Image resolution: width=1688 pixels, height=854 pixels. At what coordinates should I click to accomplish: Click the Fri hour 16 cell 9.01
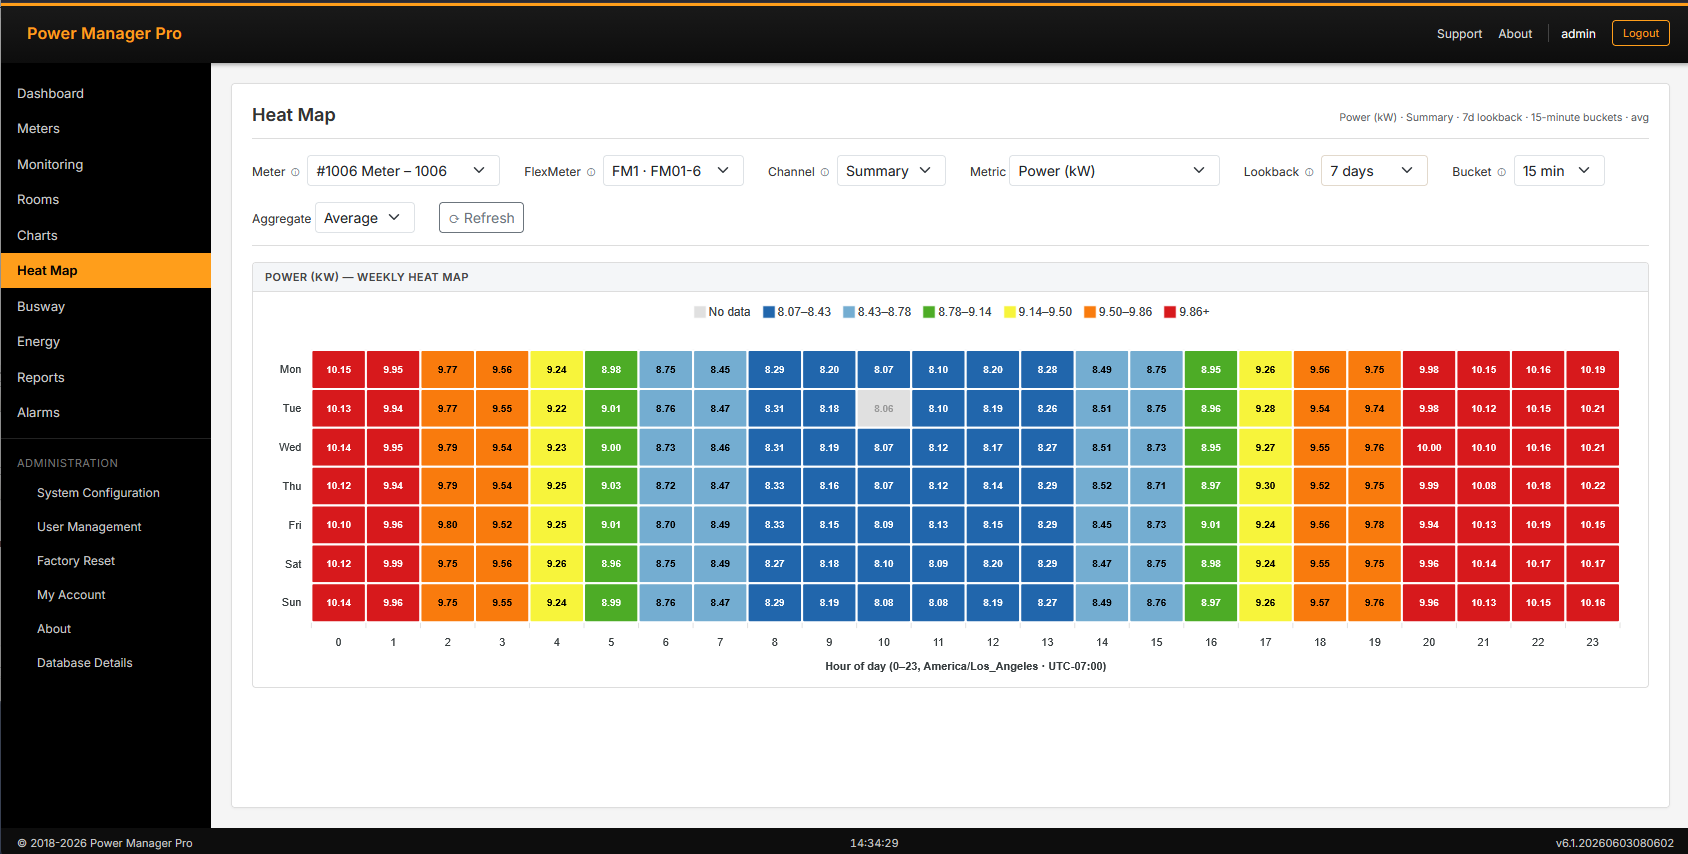point(1211,525)
